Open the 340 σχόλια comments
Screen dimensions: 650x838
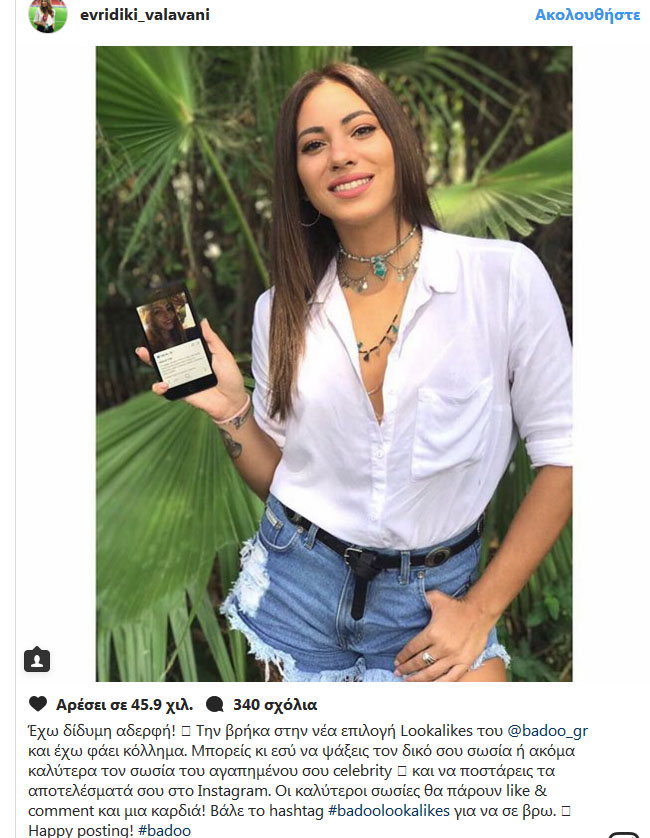click(275, 704)
